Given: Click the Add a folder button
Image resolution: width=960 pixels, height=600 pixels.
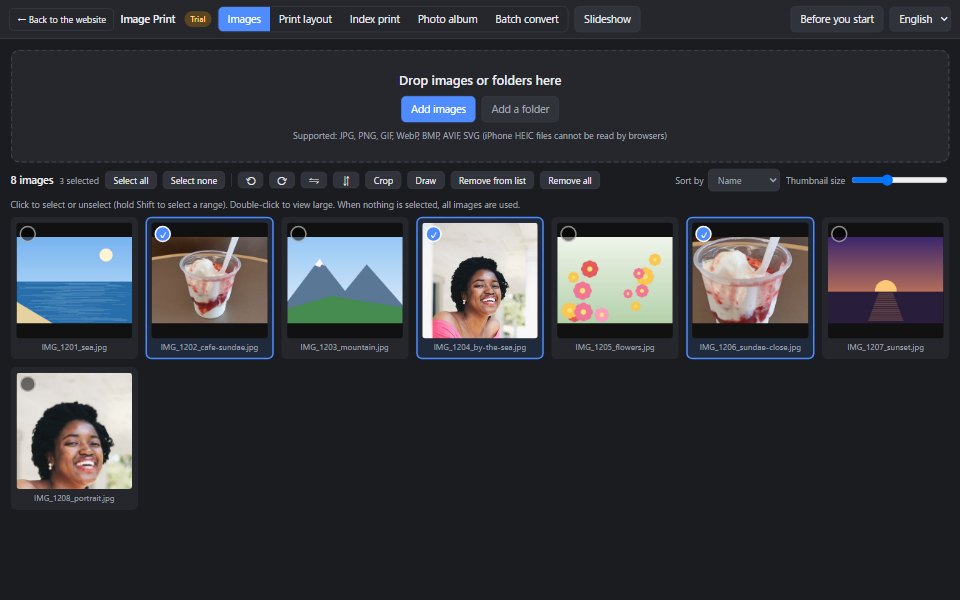Looking at the screenshot, I should [520, 109].
